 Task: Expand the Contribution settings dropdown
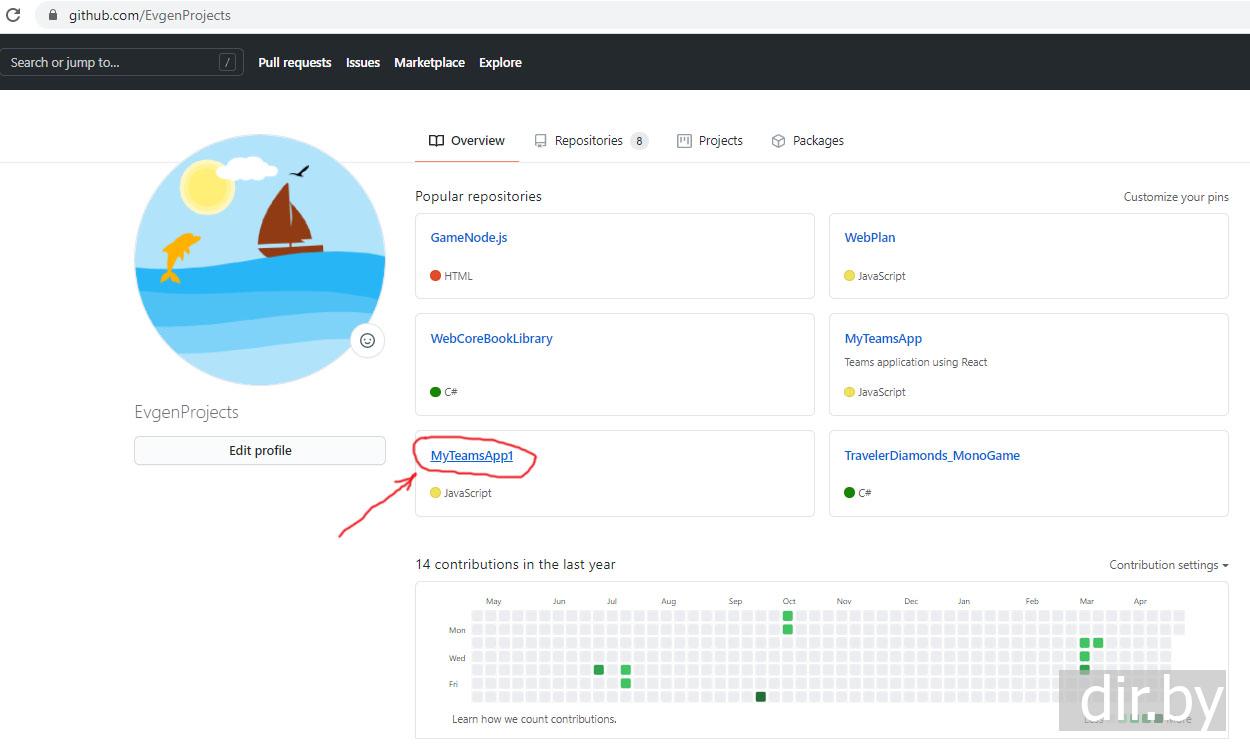[x=1168, y=565]
